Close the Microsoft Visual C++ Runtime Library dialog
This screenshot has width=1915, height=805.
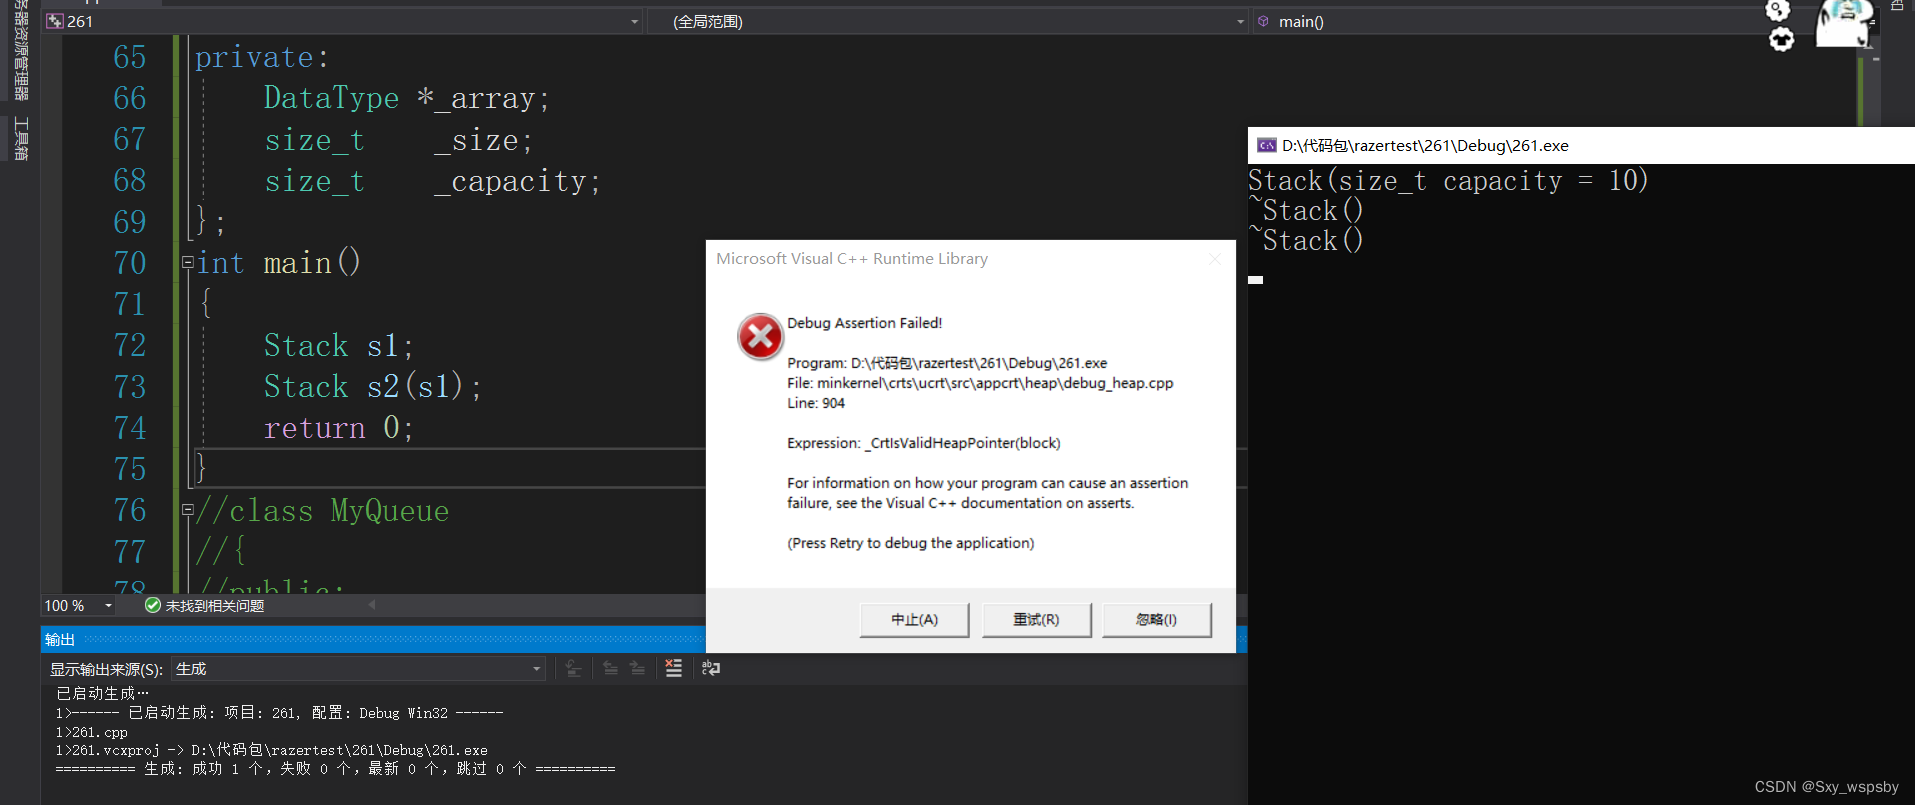click(1214, 259)
